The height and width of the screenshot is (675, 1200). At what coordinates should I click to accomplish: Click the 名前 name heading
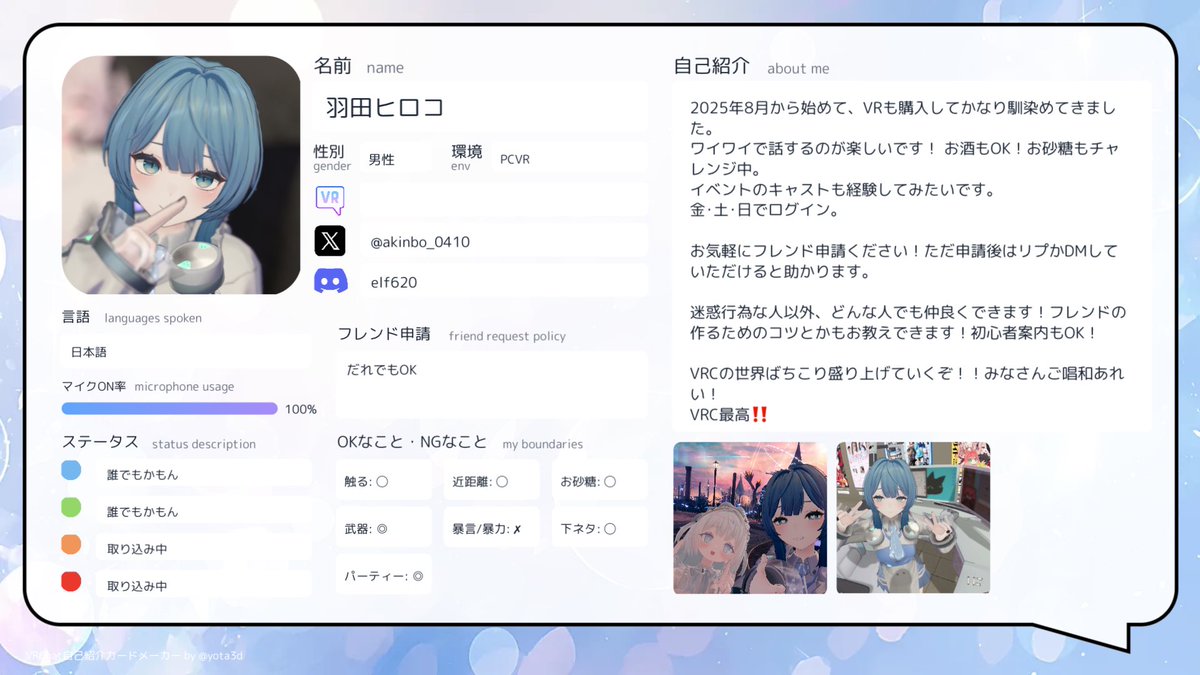click(359, 67)
